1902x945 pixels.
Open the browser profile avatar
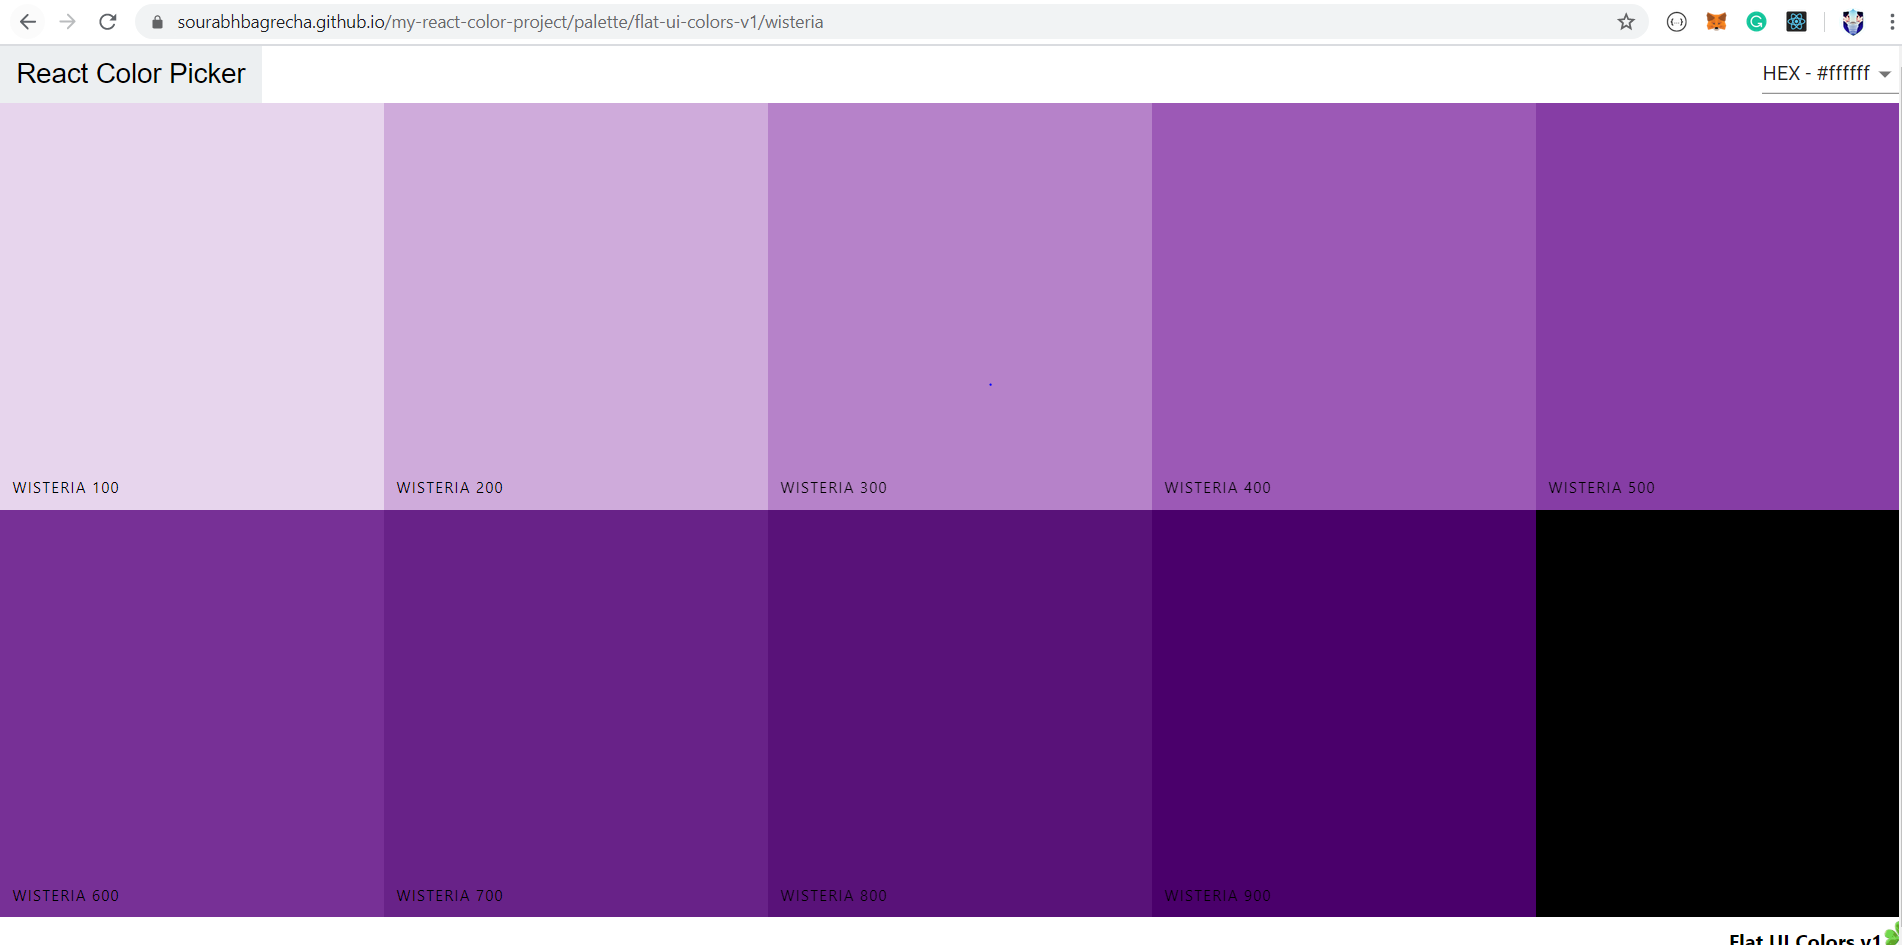(1853, 22)
